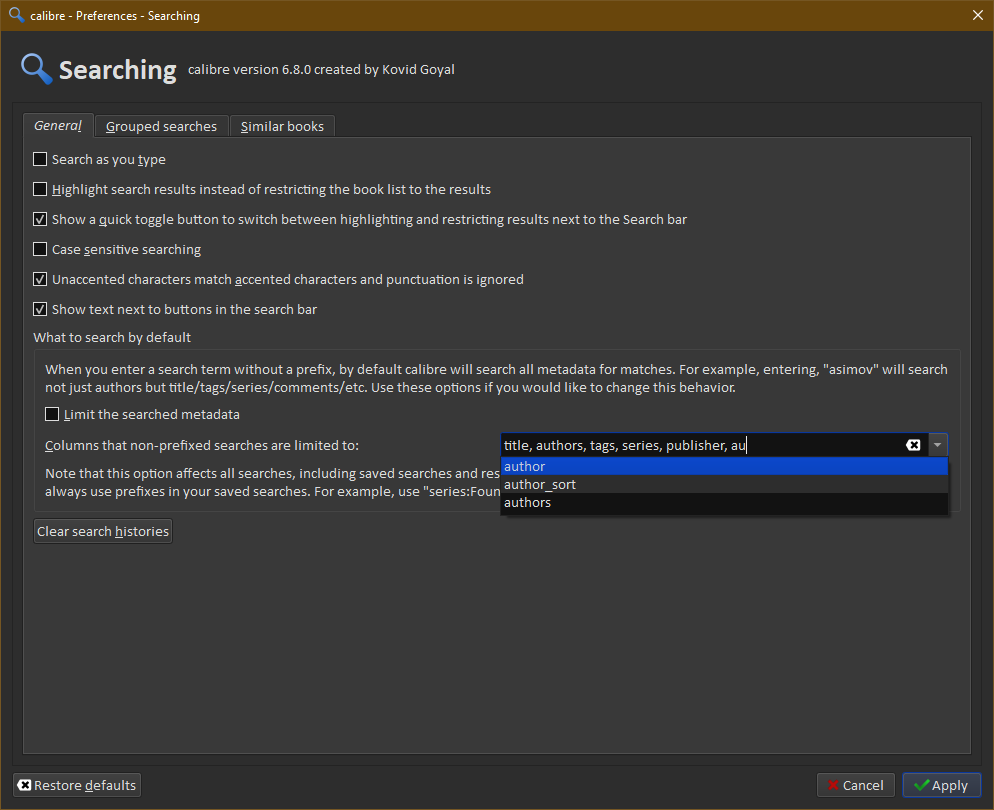Viewport: 994px width, 810px height.
Task: Check Limit the searched metadata
Action: click(52, 415)
